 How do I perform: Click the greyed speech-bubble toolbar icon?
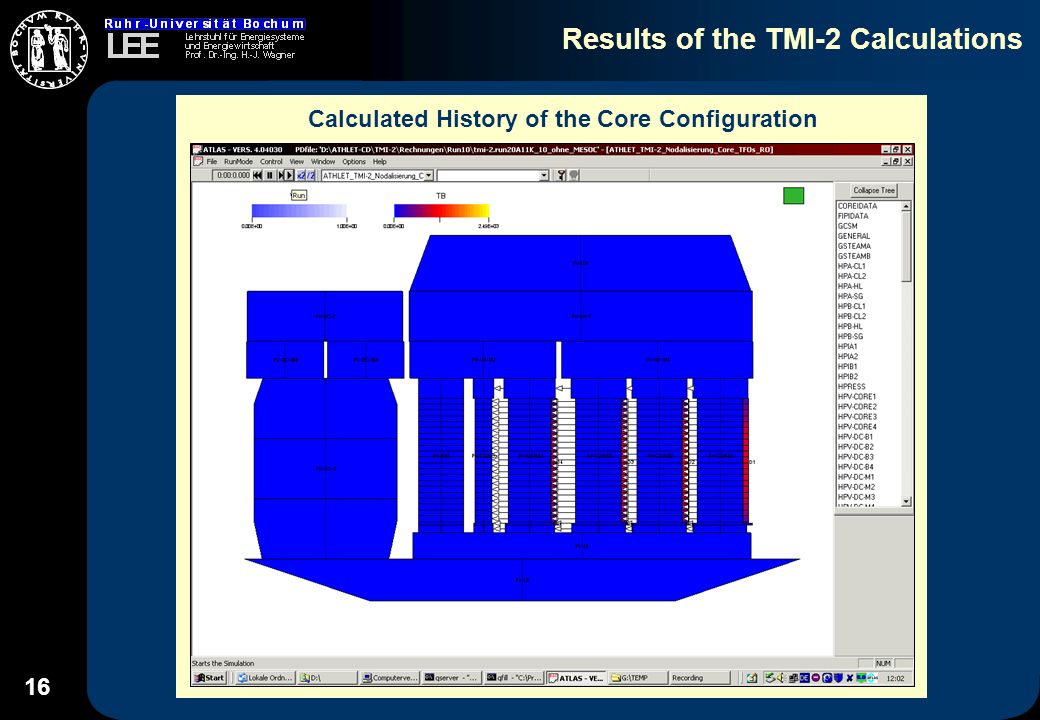[574, 175]
